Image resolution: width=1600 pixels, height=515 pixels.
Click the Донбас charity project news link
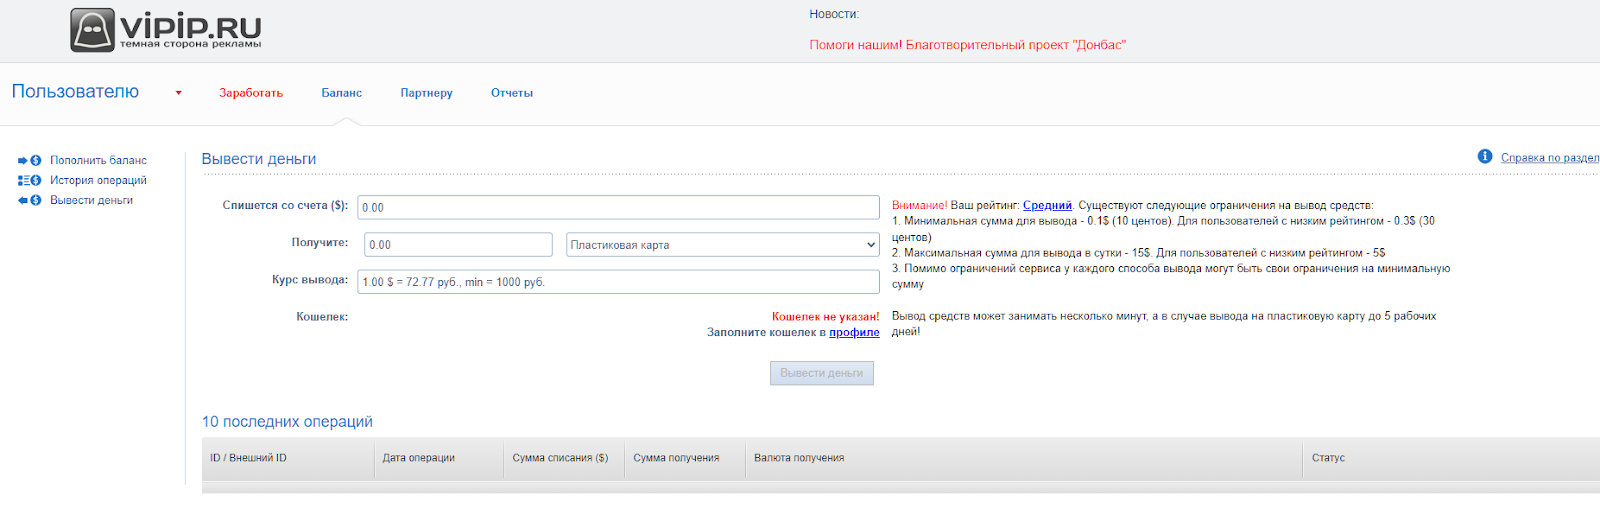coord(967,45)
